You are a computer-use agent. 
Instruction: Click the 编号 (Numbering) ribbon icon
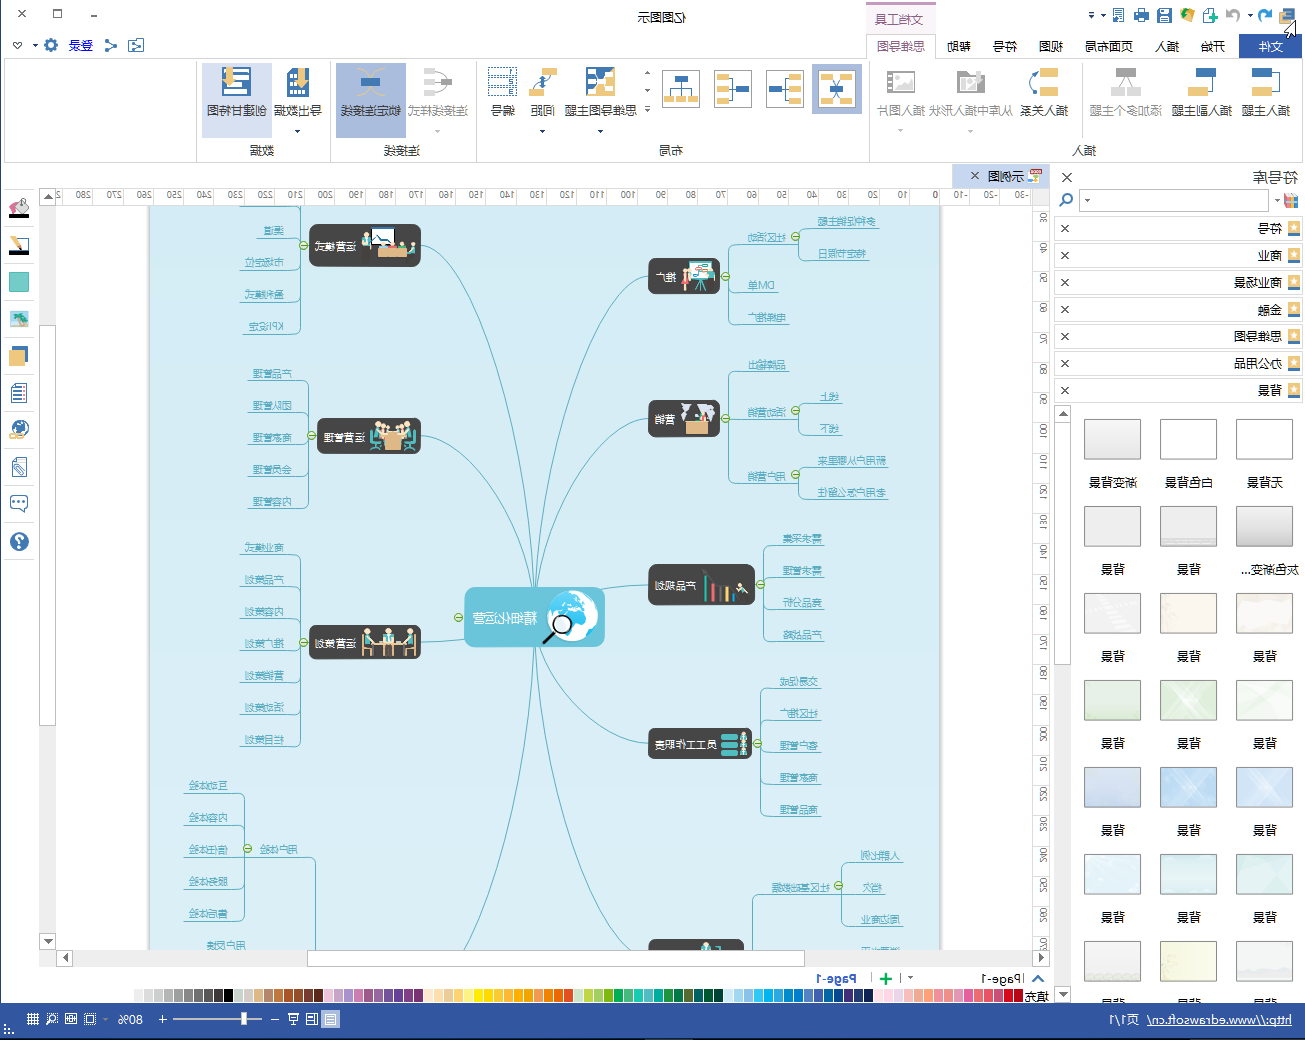[502, 92]
